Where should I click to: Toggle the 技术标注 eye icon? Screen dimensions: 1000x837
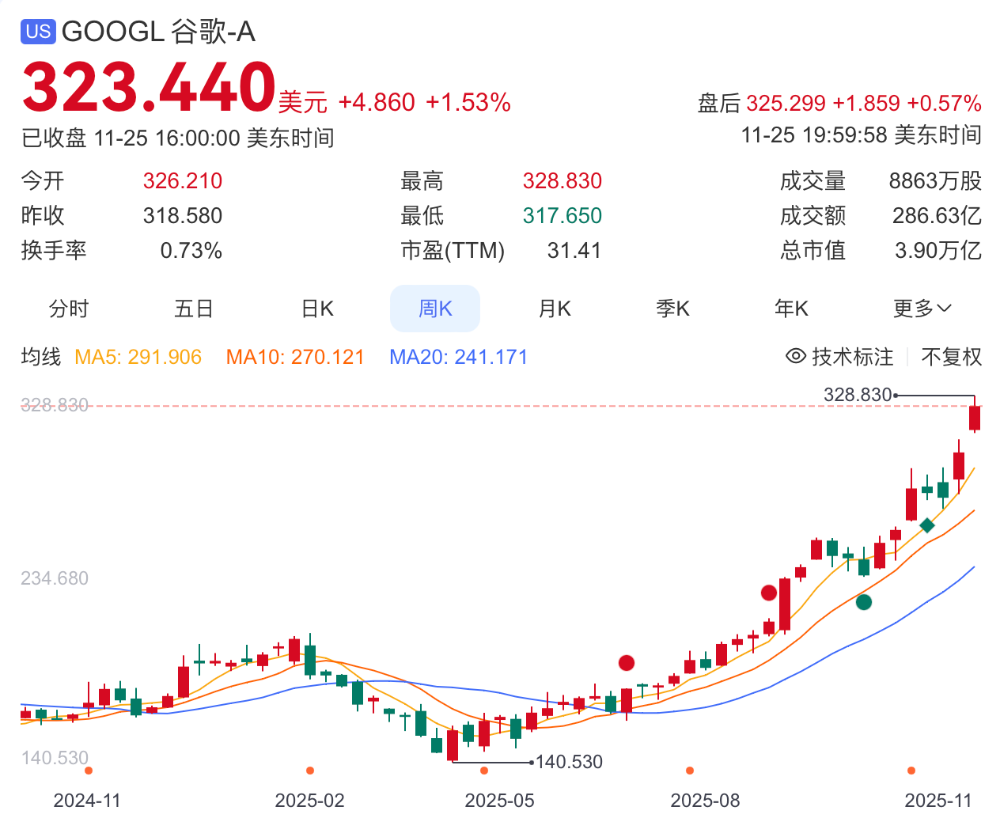click(x=795, y=356)
